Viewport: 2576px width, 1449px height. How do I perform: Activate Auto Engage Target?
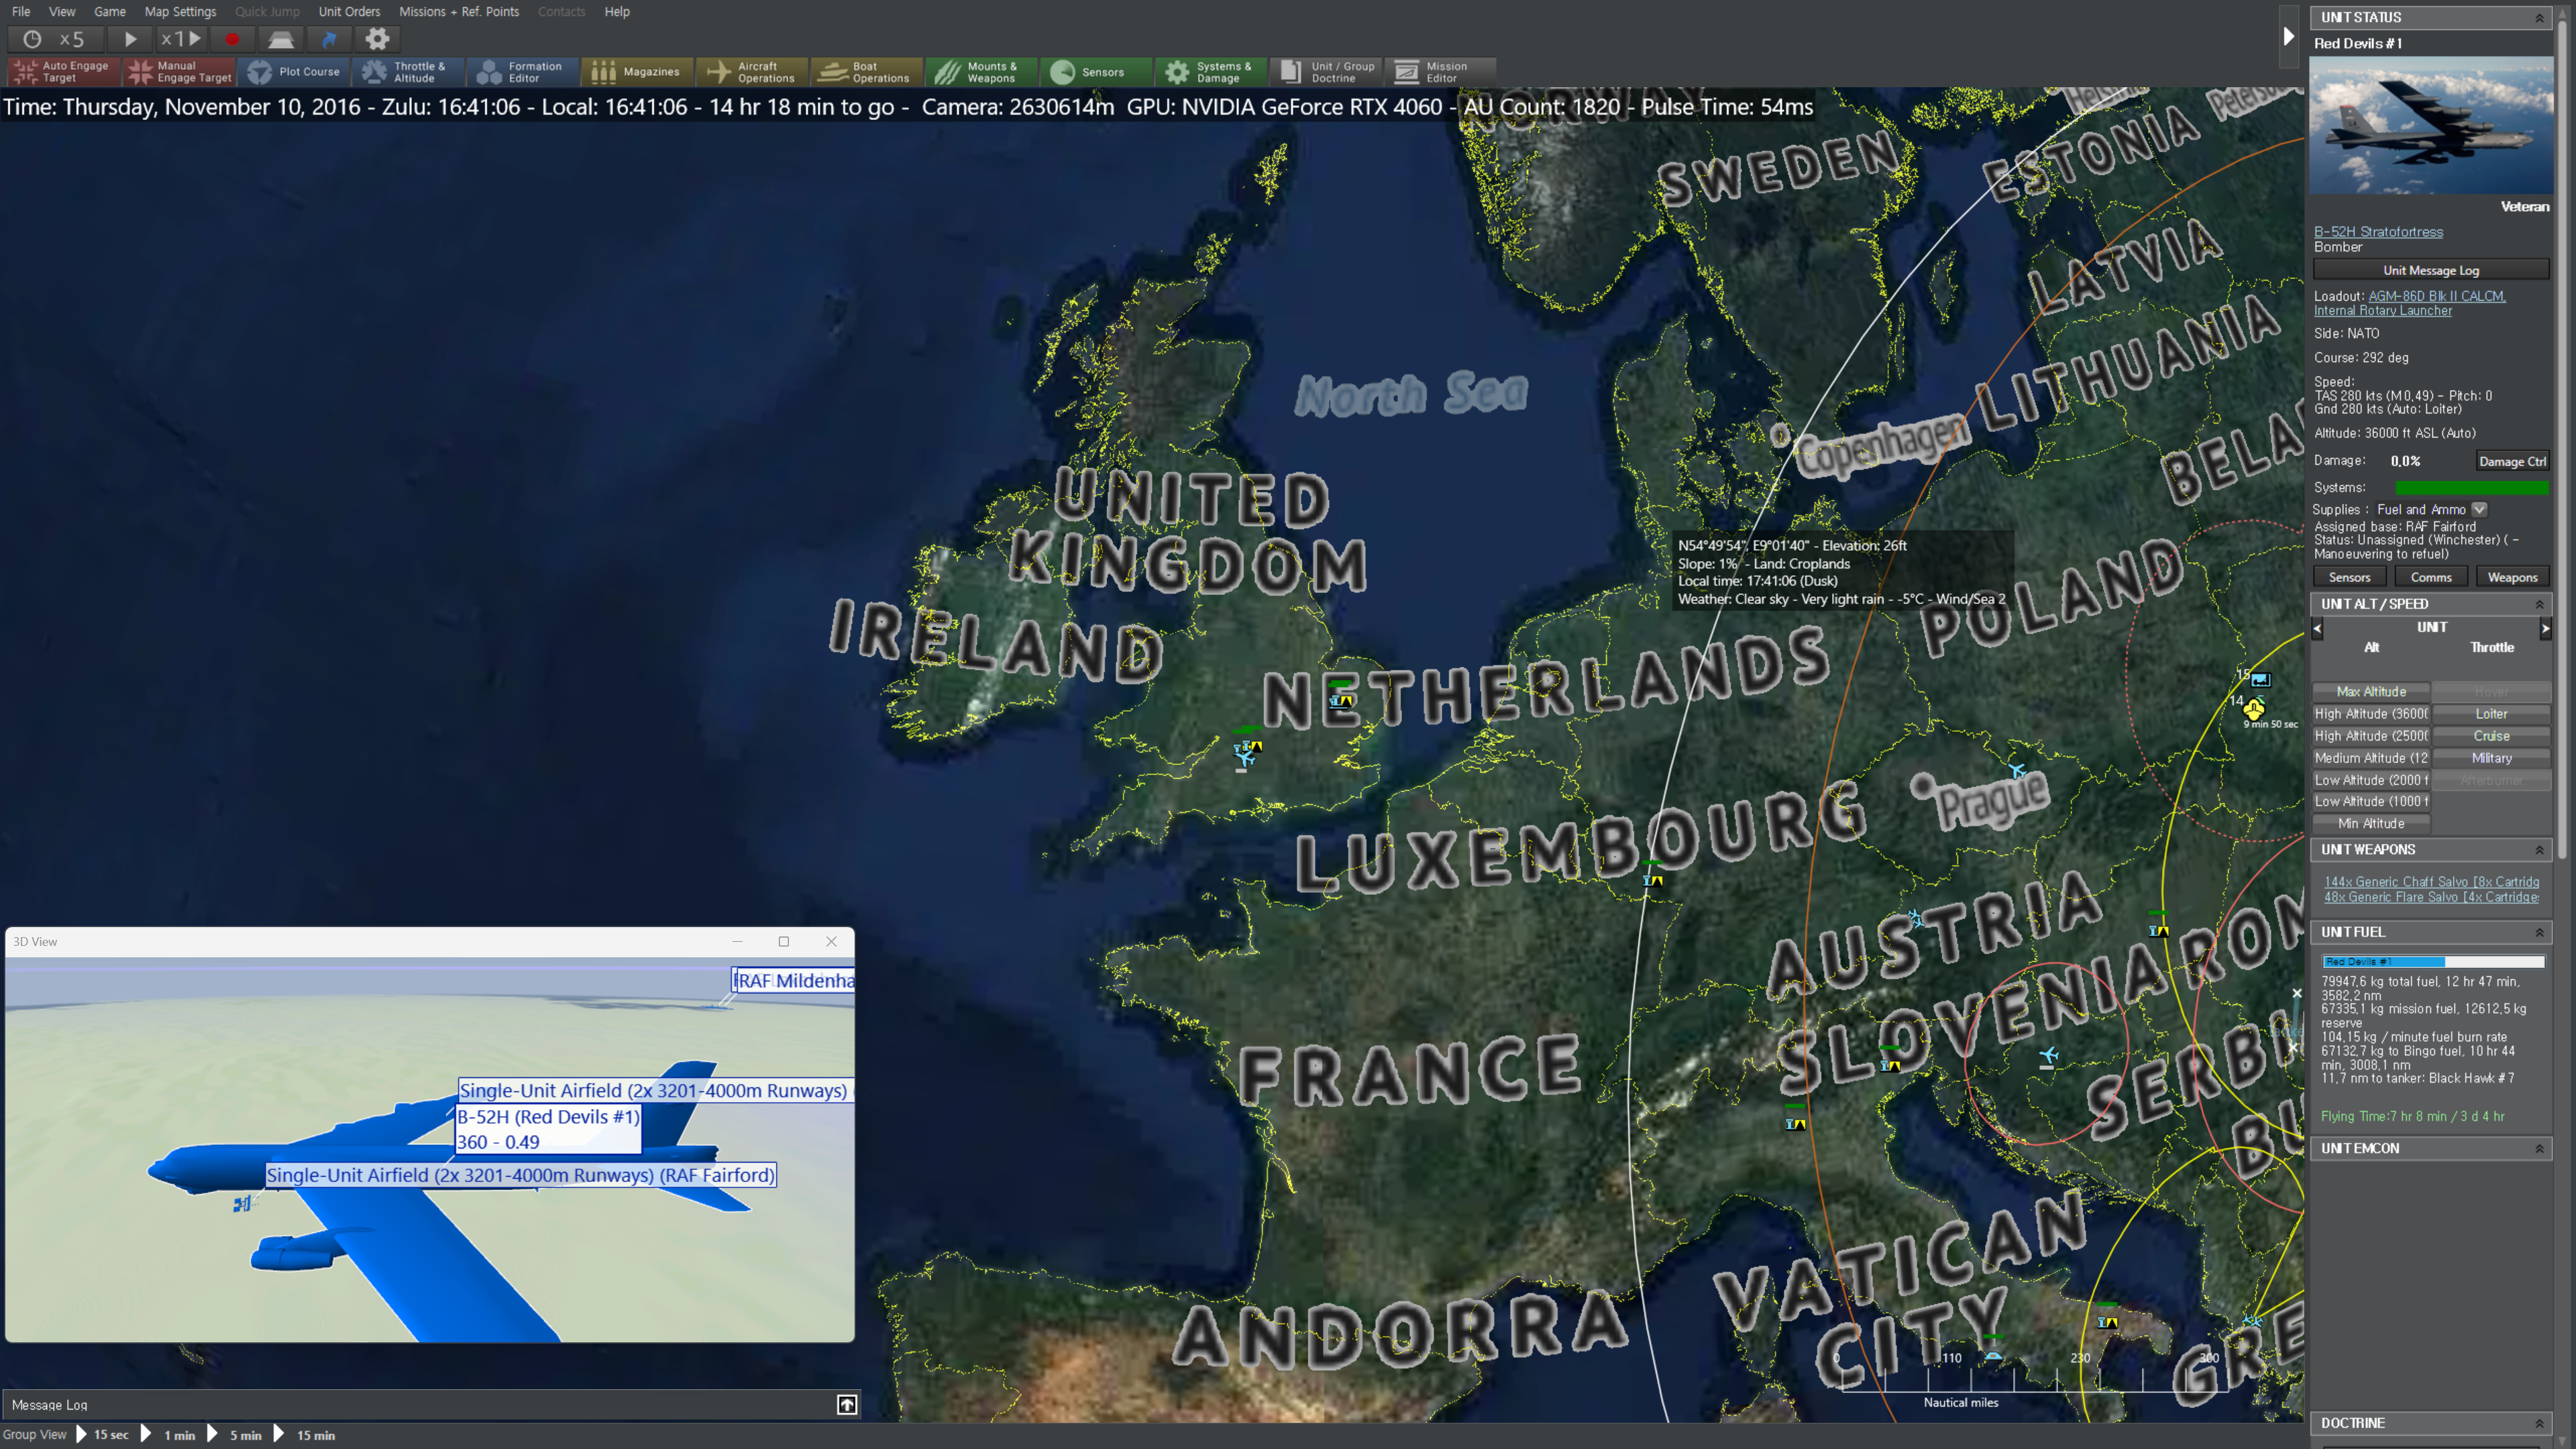[x=64, y=72]
